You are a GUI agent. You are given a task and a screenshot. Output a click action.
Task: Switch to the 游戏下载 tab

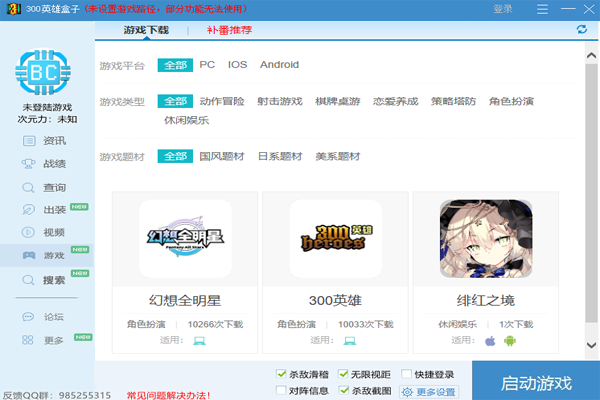click(146, 30)
